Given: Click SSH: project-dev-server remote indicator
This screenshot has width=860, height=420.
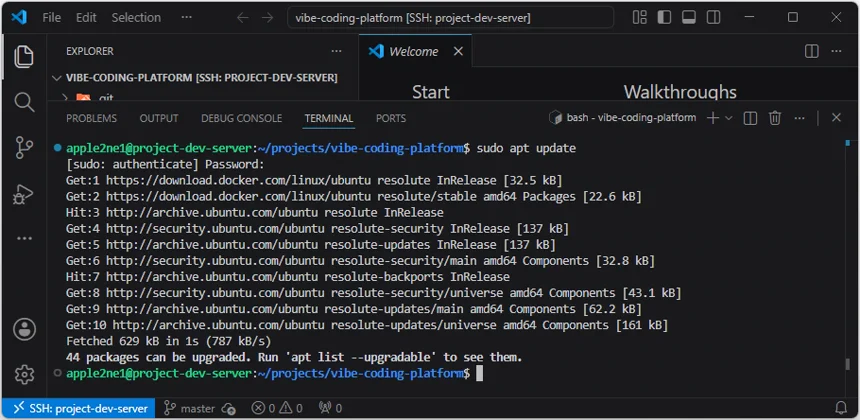Looking at the screenshot, I should coord(80,408).
